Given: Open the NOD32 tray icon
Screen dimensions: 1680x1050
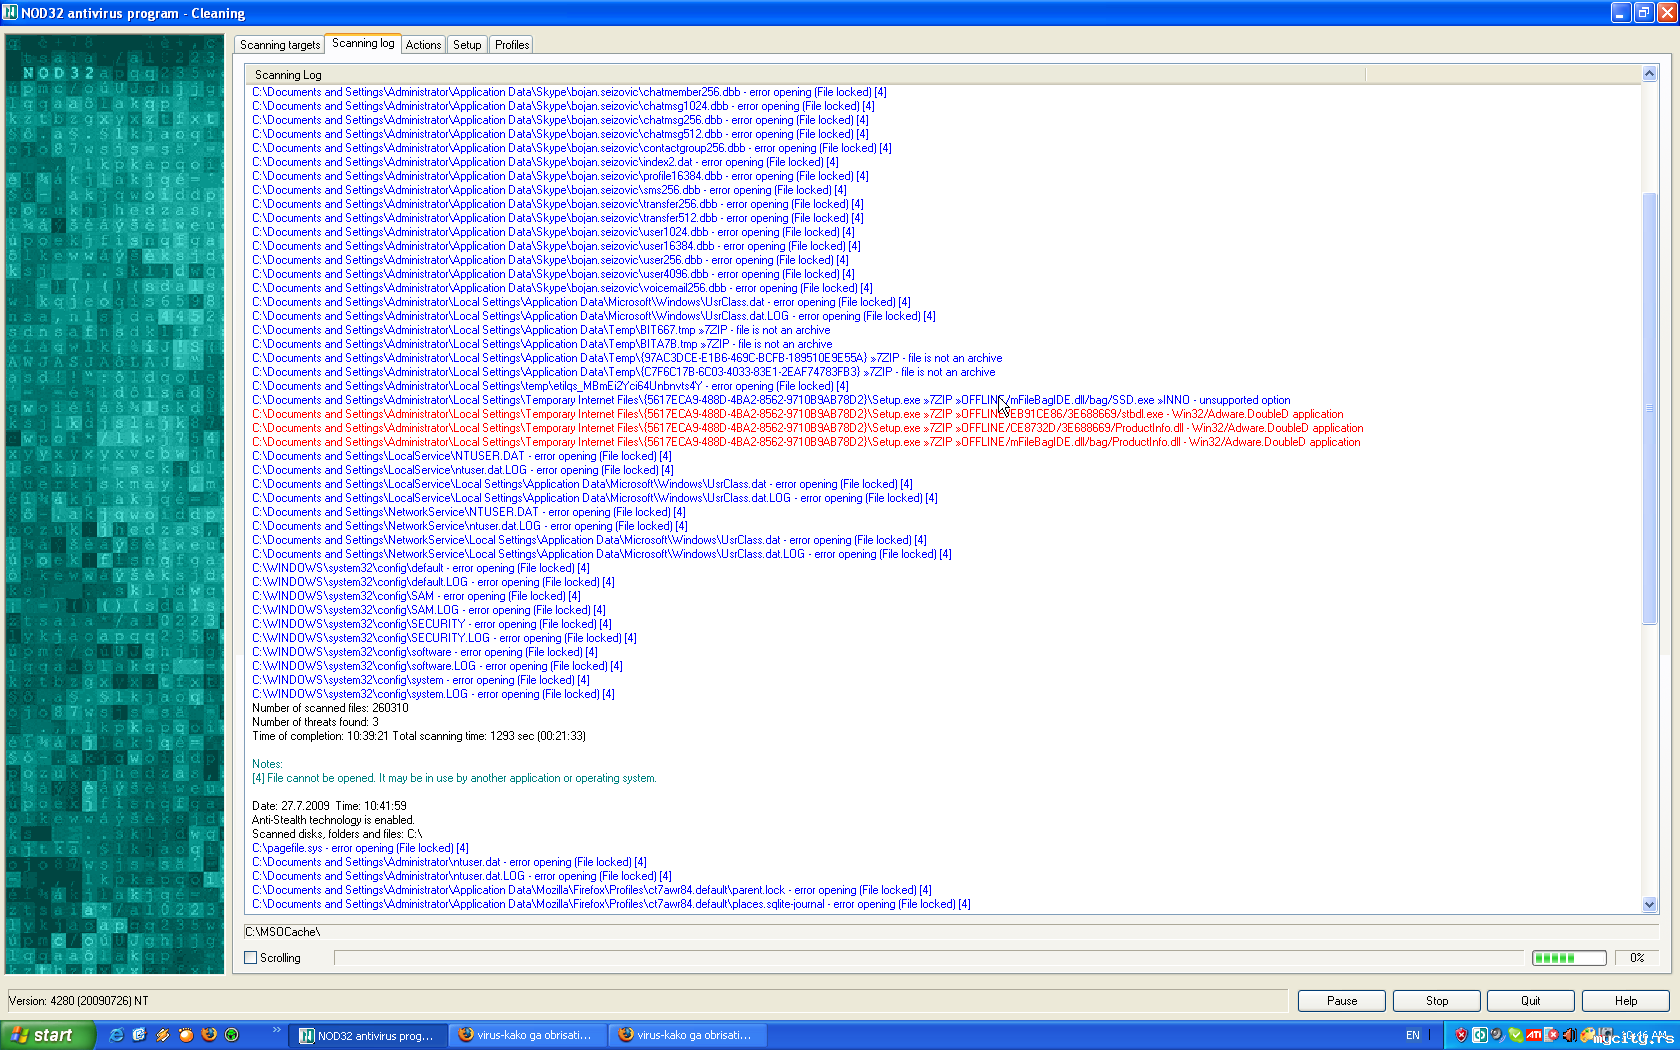Looking at the screenshot, I should click(x=1479, y=1035).
